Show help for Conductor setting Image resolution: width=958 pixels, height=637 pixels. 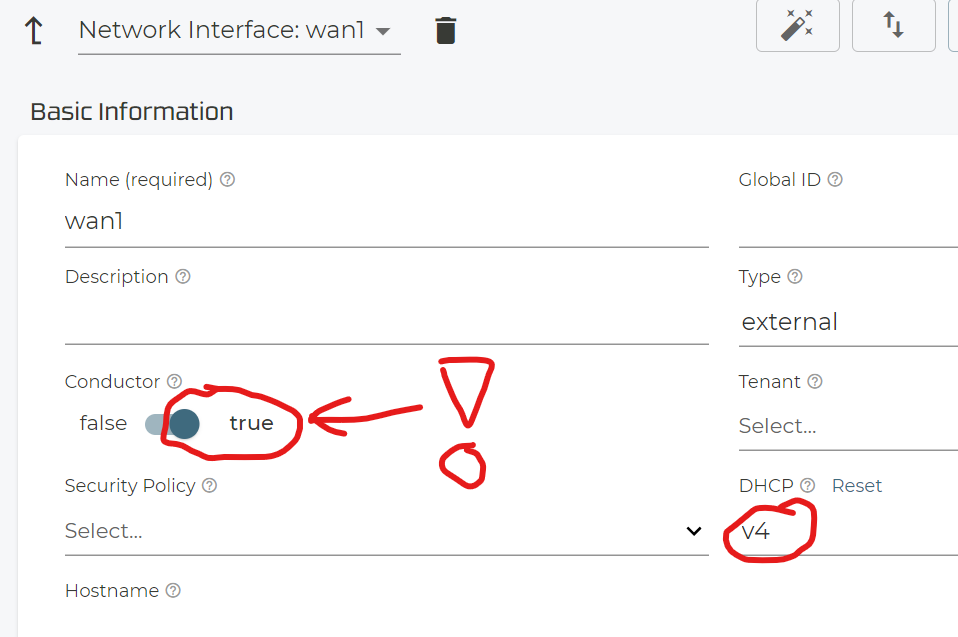175,382
